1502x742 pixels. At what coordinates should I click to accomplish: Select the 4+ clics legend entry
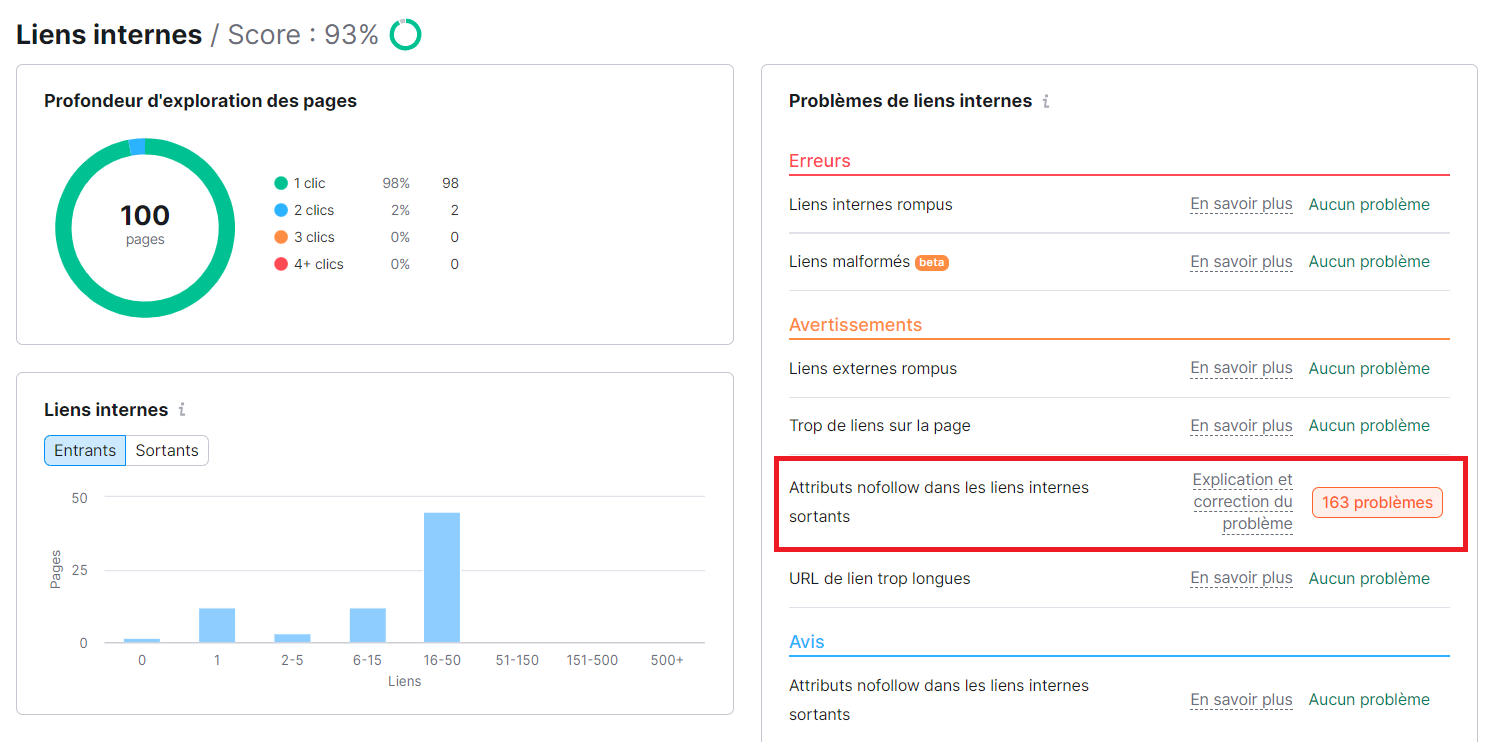(x=309, y=264)
